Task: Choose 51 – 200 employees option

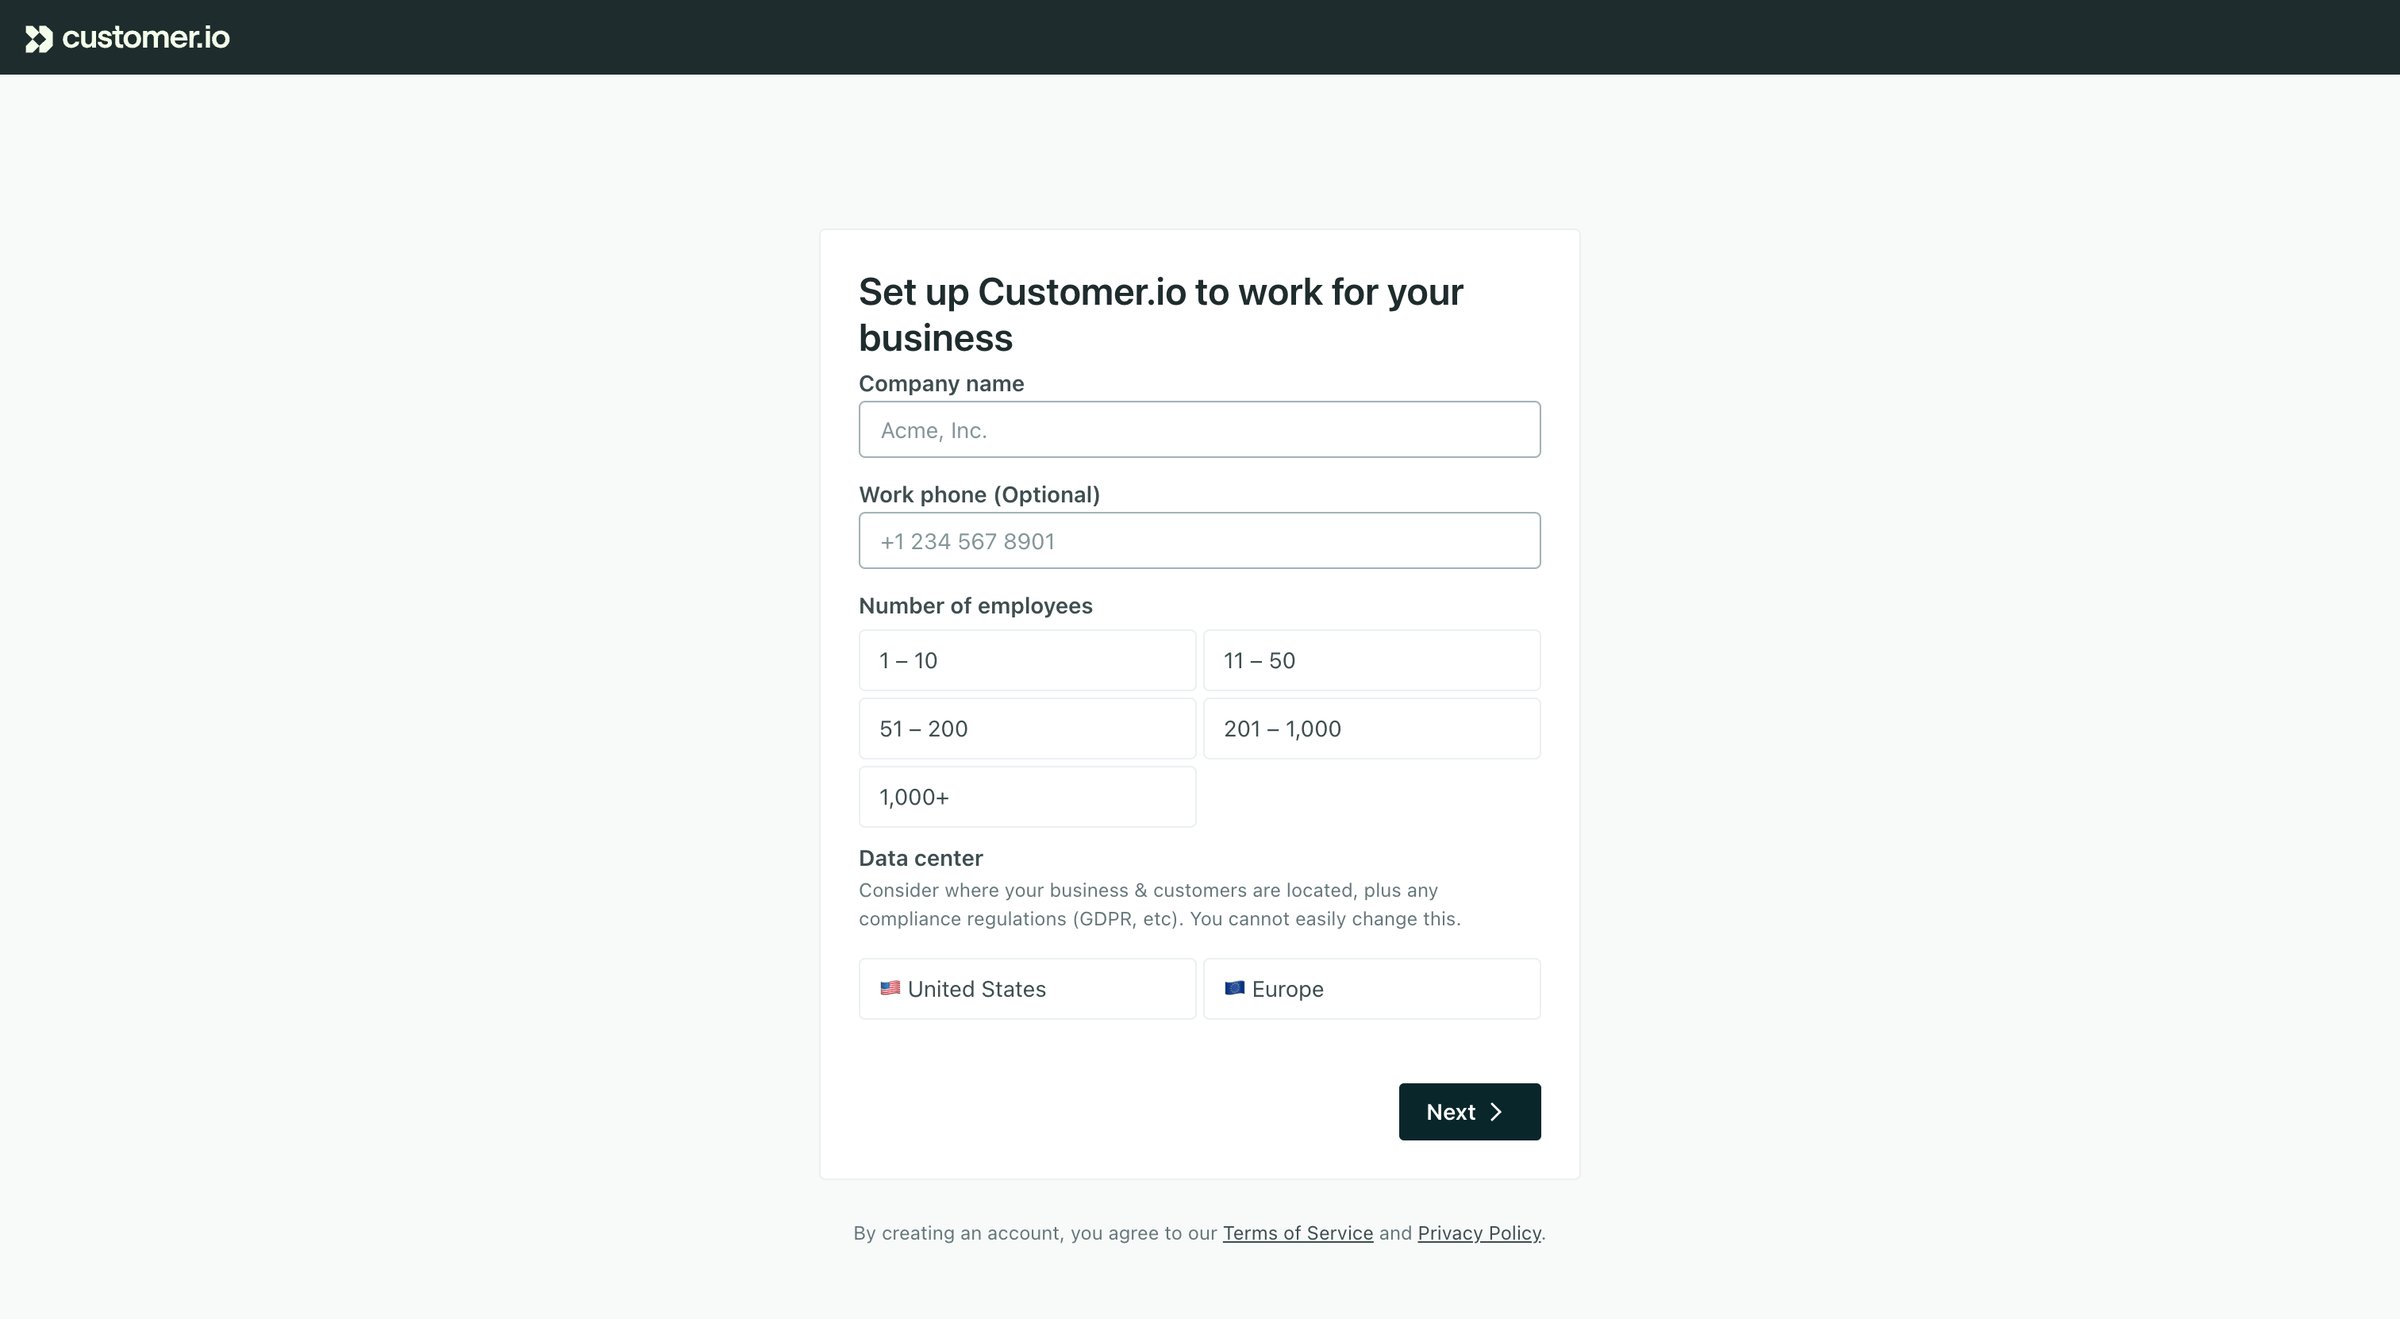Action: point(1027,729)
